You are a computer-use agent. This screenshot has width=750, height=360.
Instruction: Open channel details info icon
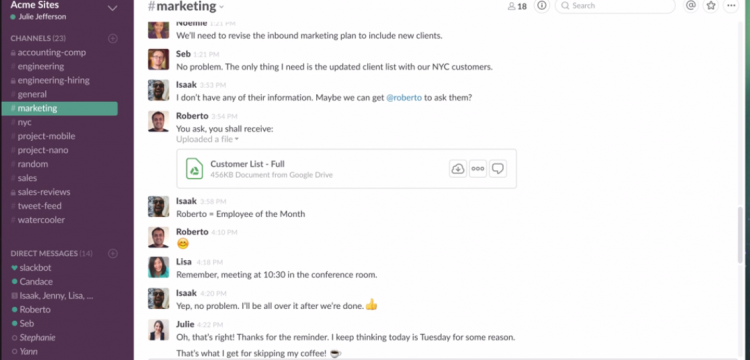[542, 6]
